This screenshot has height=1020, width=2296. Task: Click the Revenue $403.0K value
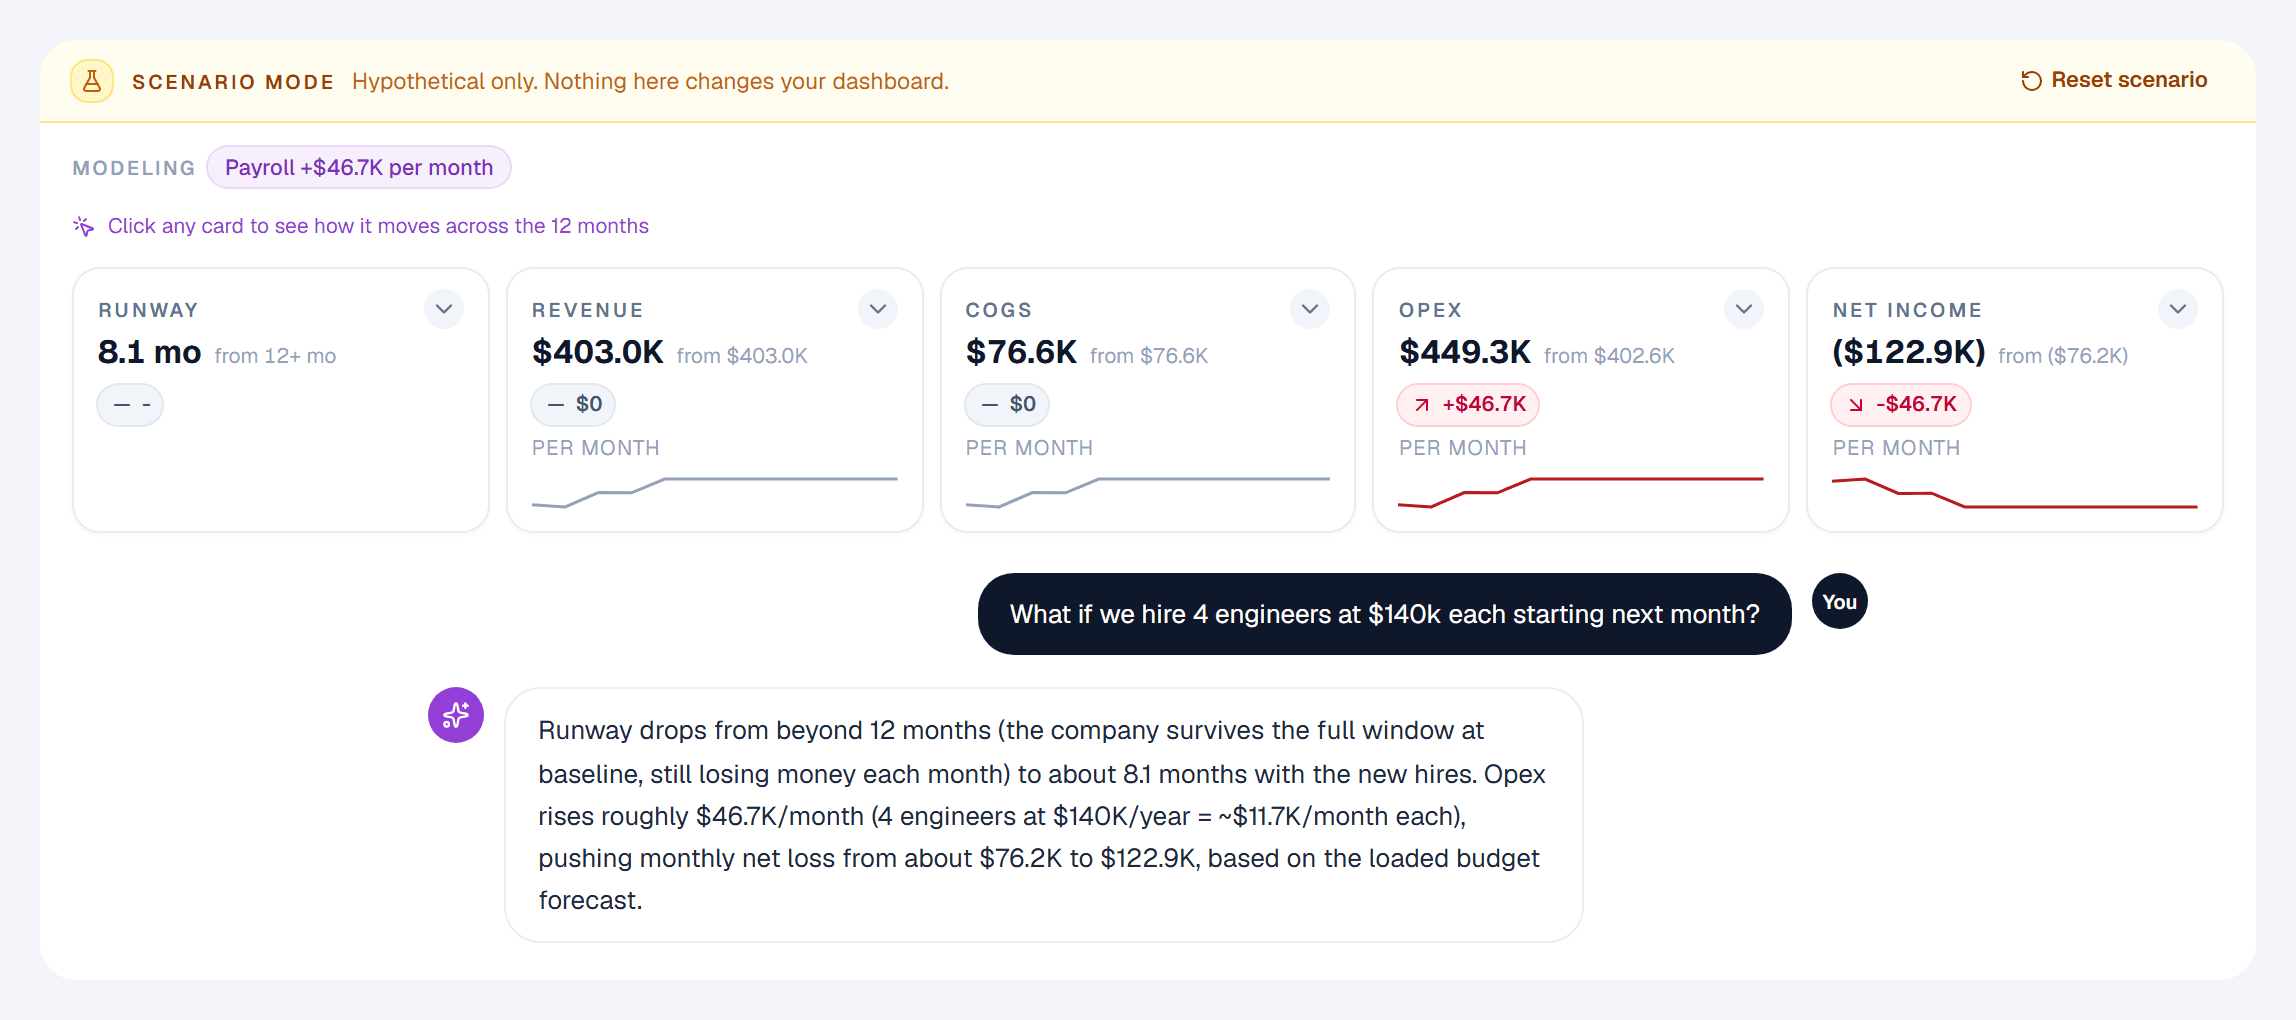[x=598, y=352]
